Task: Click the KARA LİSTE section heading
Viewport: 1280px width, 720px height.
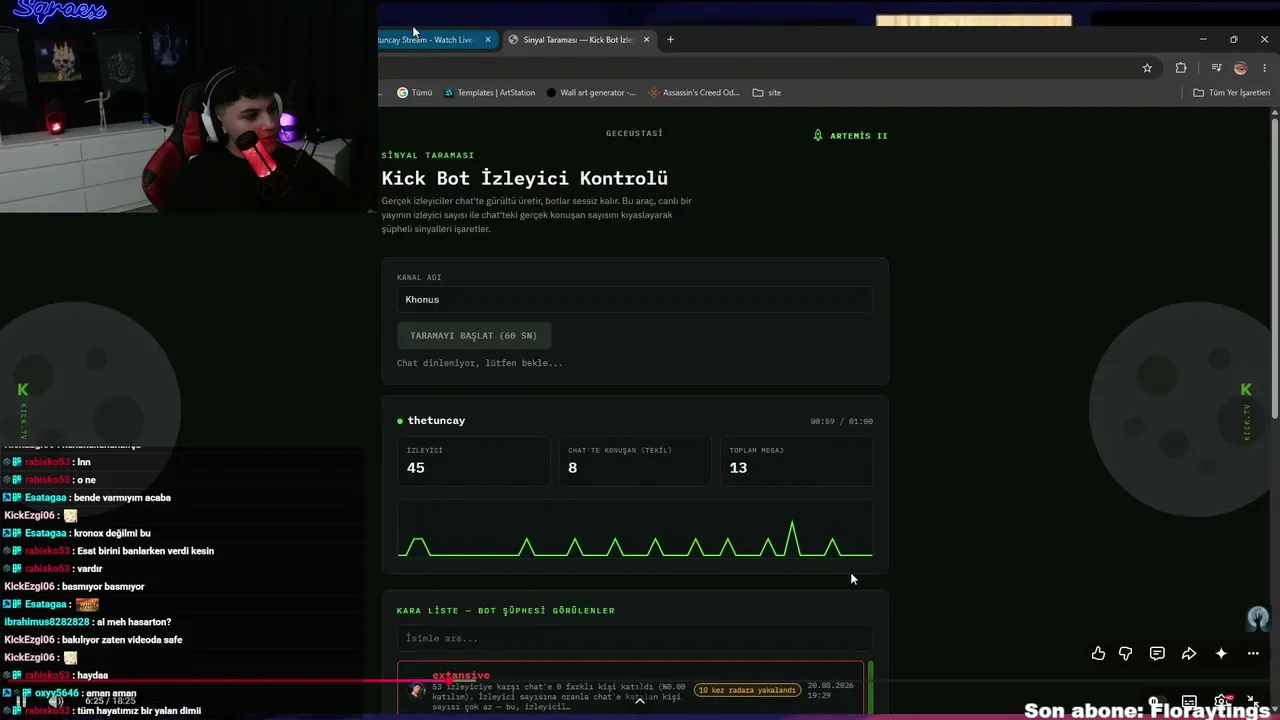Action: [x=505, y=610]
